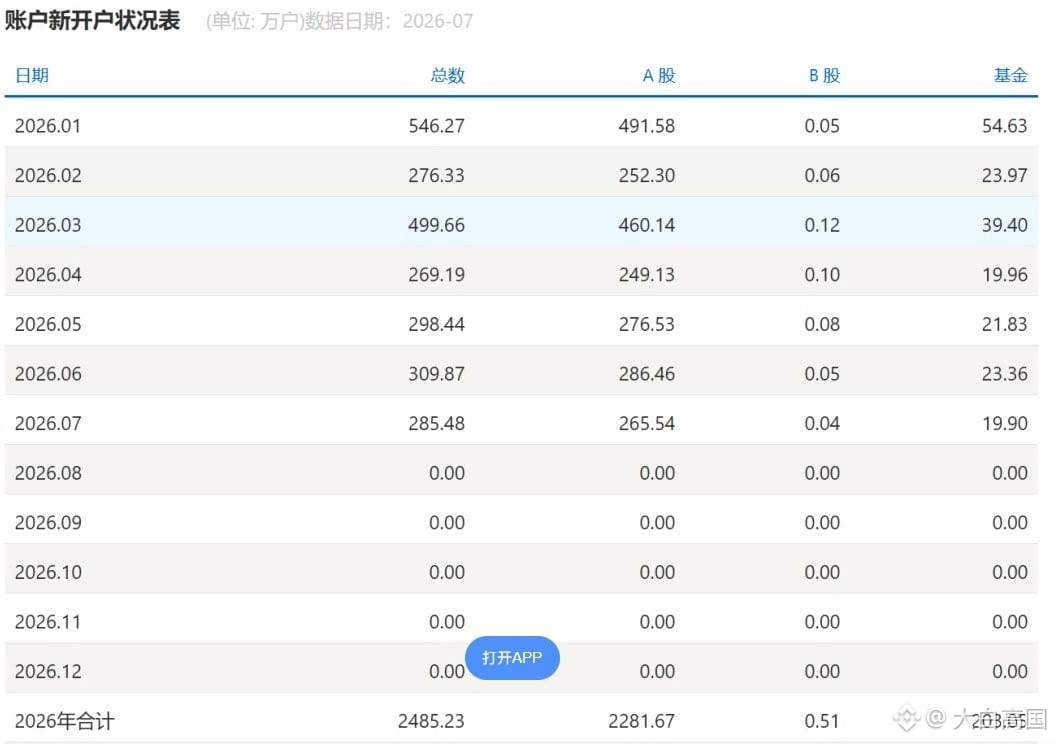The height and width of the screenshot is (744, 1055).
Task: Click A股 value 286.46
Action: (x=647, y=374)
